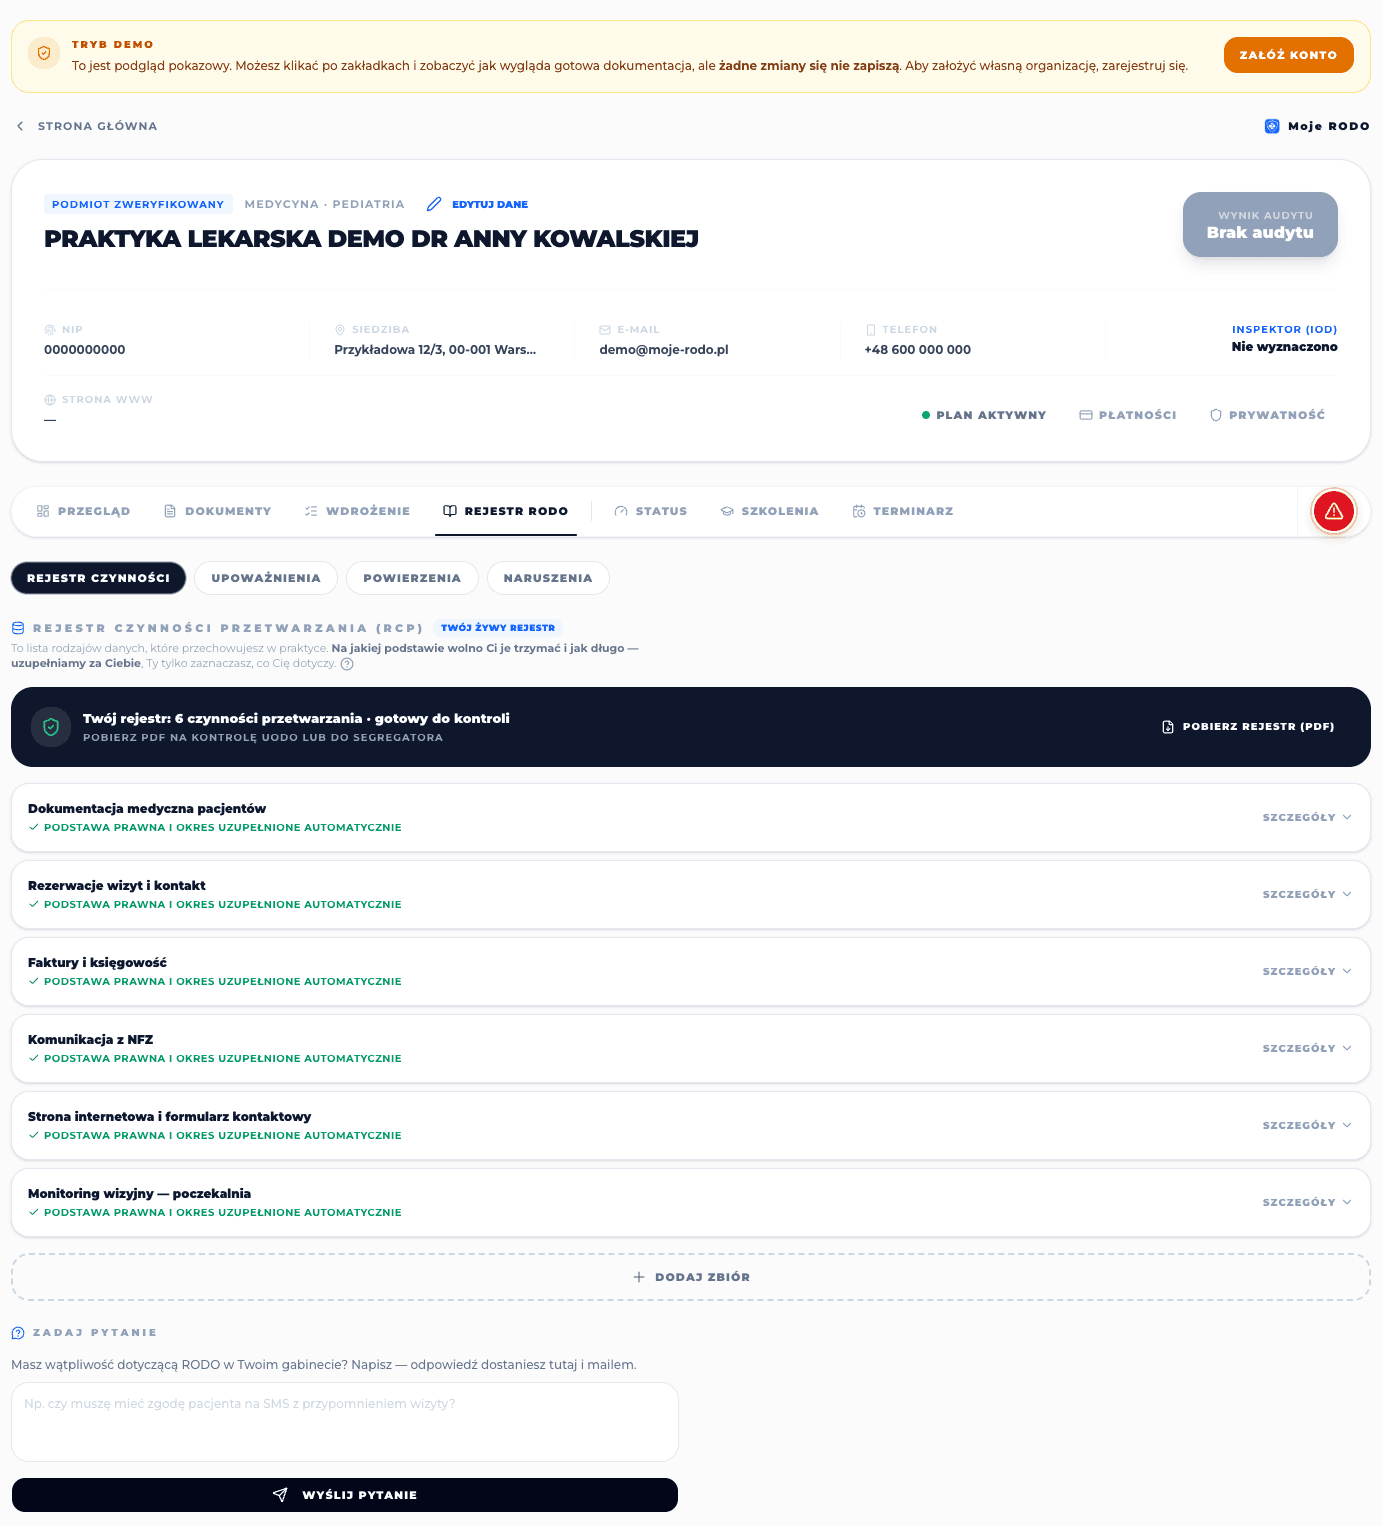Viewport: 1382px width, 1526px height.
Task: Click the red warning alert icon
Action: (x=1333, y=511)
